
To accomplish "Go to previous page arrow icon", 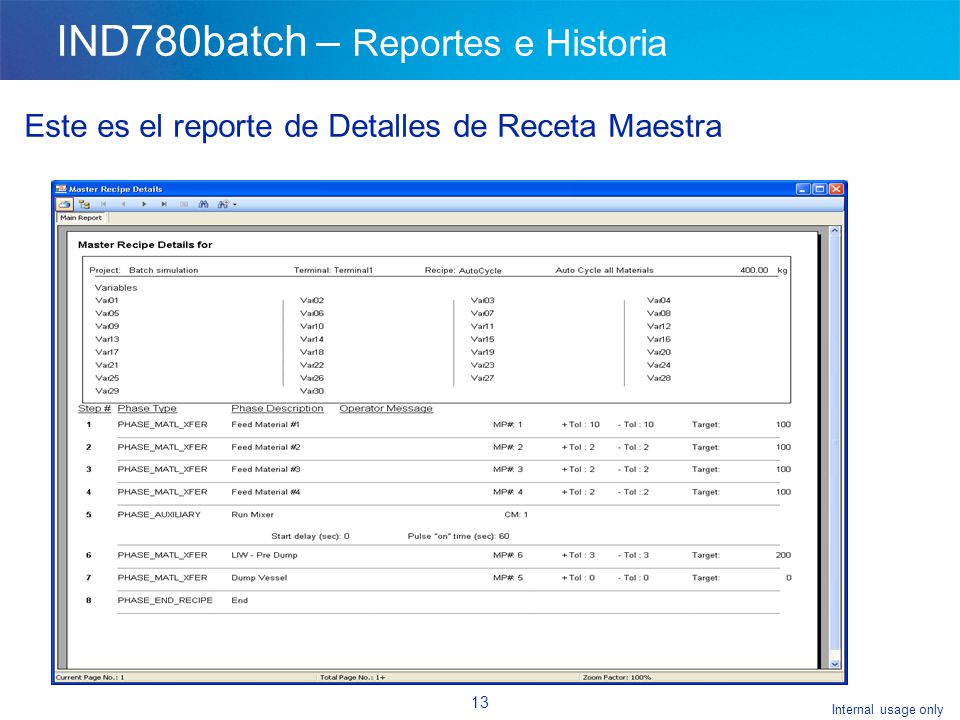I will (x=124, y=204).
